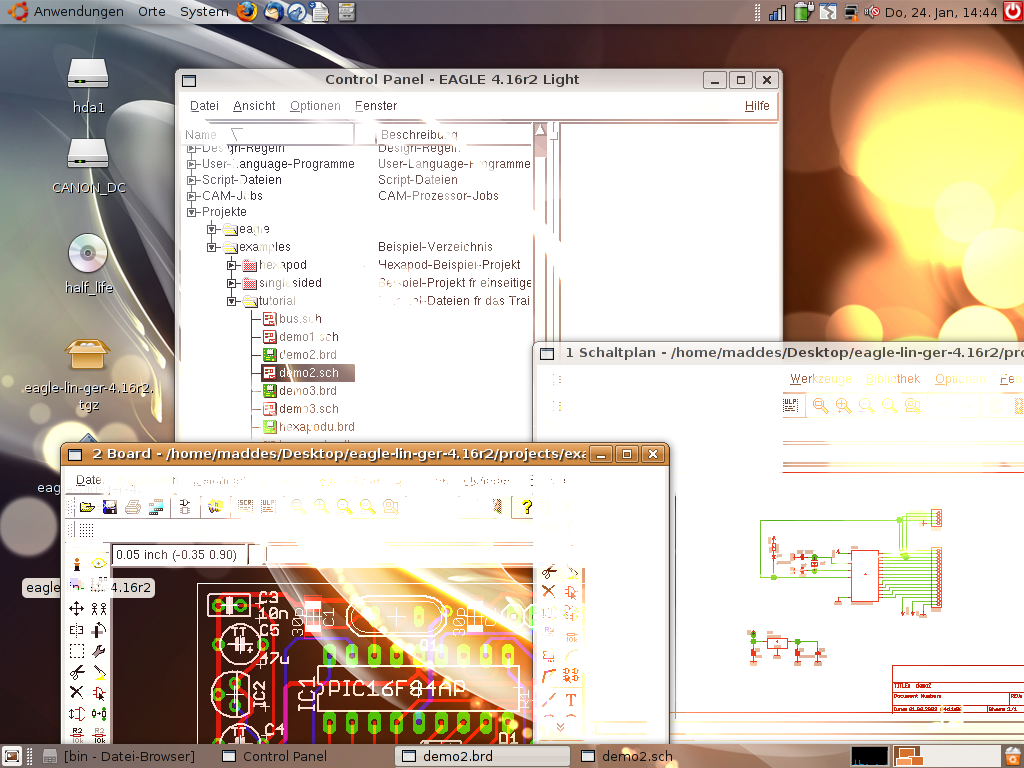The height and width of the screenshot is (768, 1024).
Task: Click the SCR script icon in Board toolbar
Action: 245,507
